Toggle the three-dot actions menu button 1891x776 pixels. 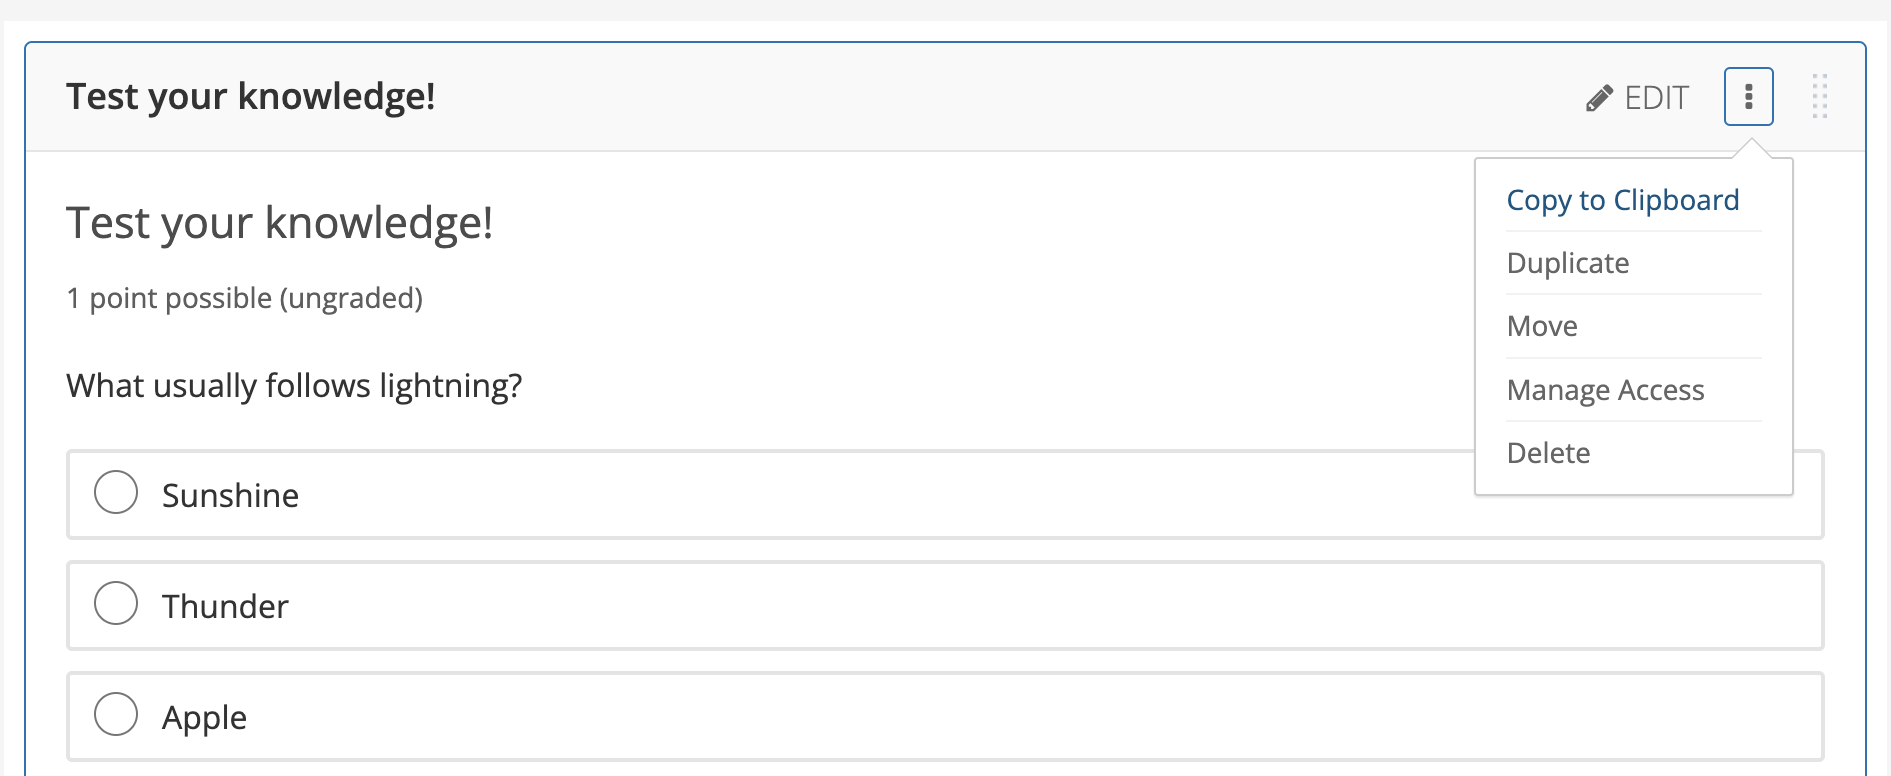tap(1748, 97)
